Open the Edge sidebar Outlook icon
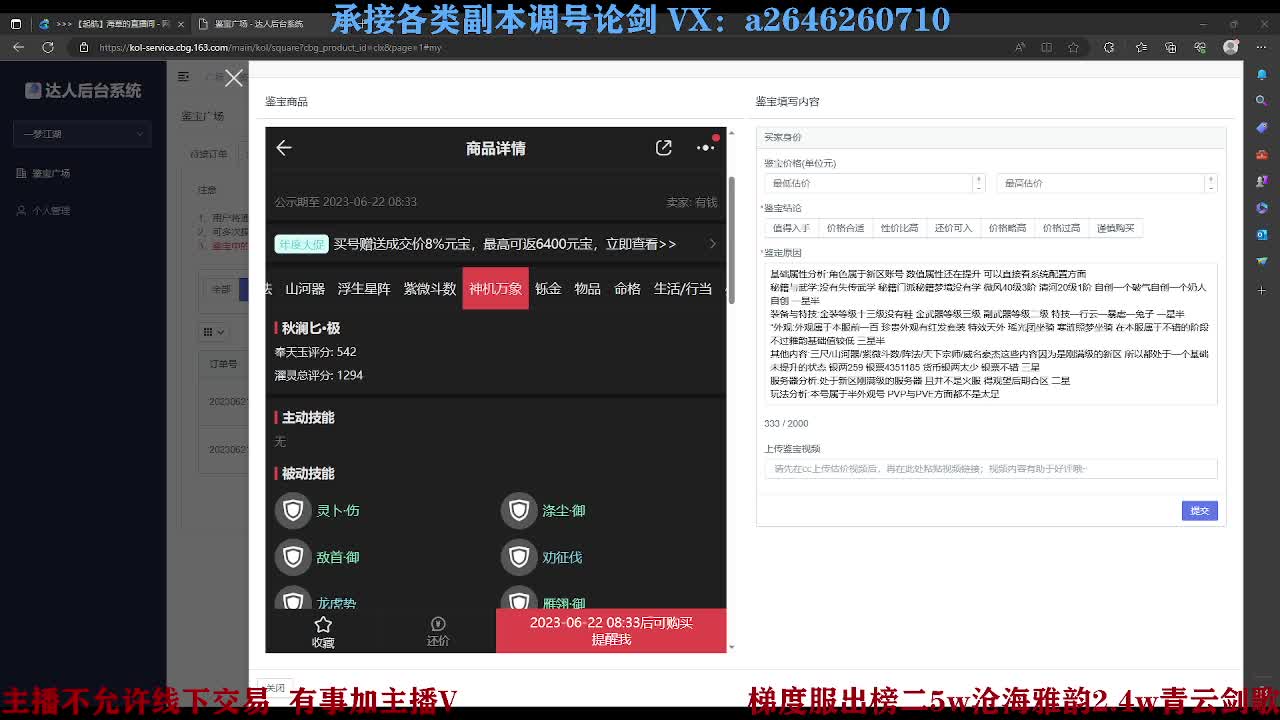1280x720 pixels. [1262, 235]
